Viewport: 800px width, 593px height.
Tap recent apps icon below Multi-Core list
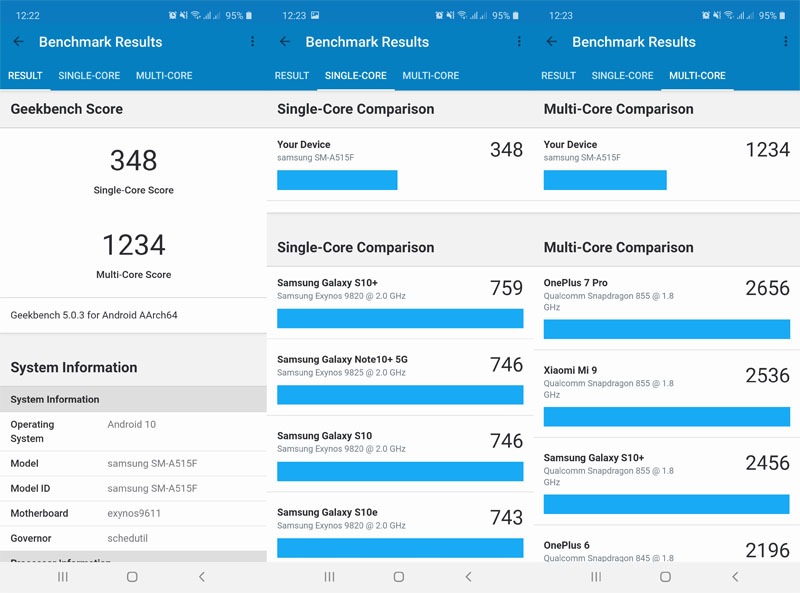pyautogui.click(x=596, y=577)
